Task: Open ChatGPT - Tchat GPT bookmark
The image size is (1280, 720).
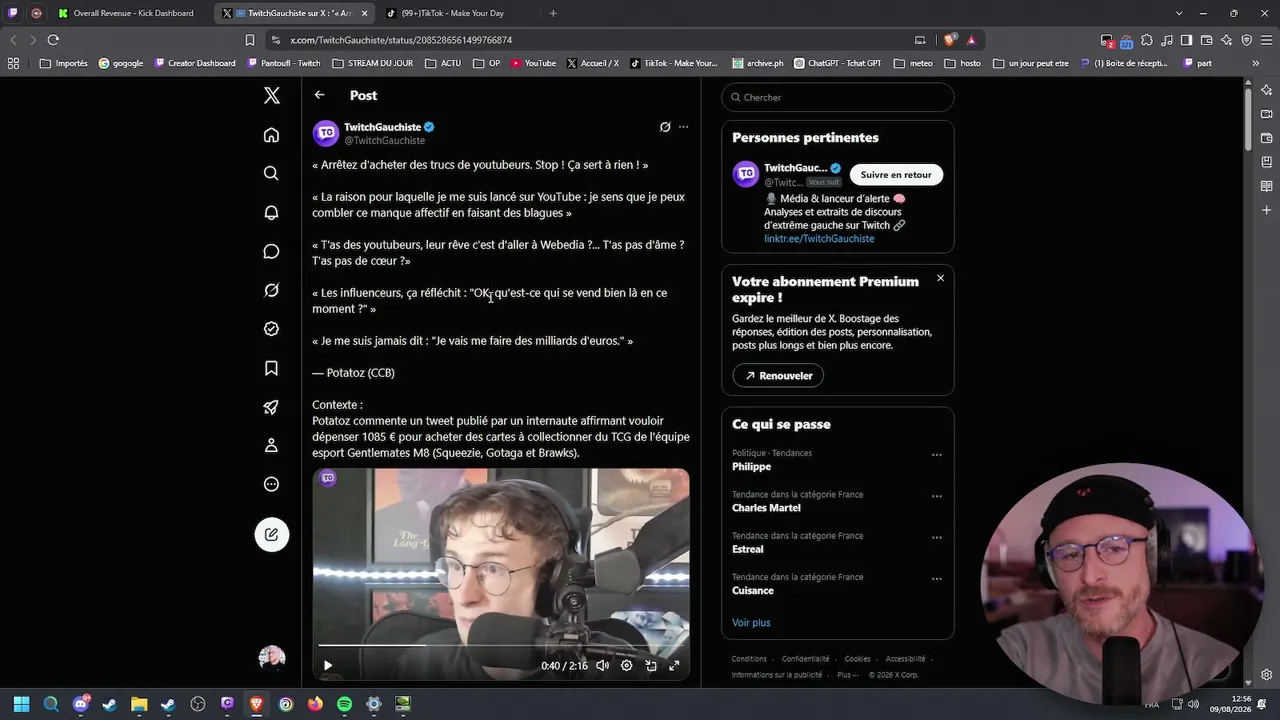Action: 837,63
